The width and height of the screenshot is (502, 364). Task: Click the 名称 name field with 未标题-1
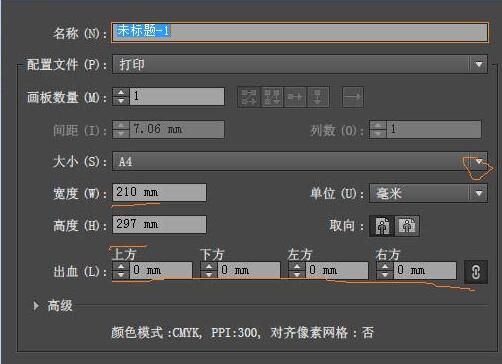(300, 32)
